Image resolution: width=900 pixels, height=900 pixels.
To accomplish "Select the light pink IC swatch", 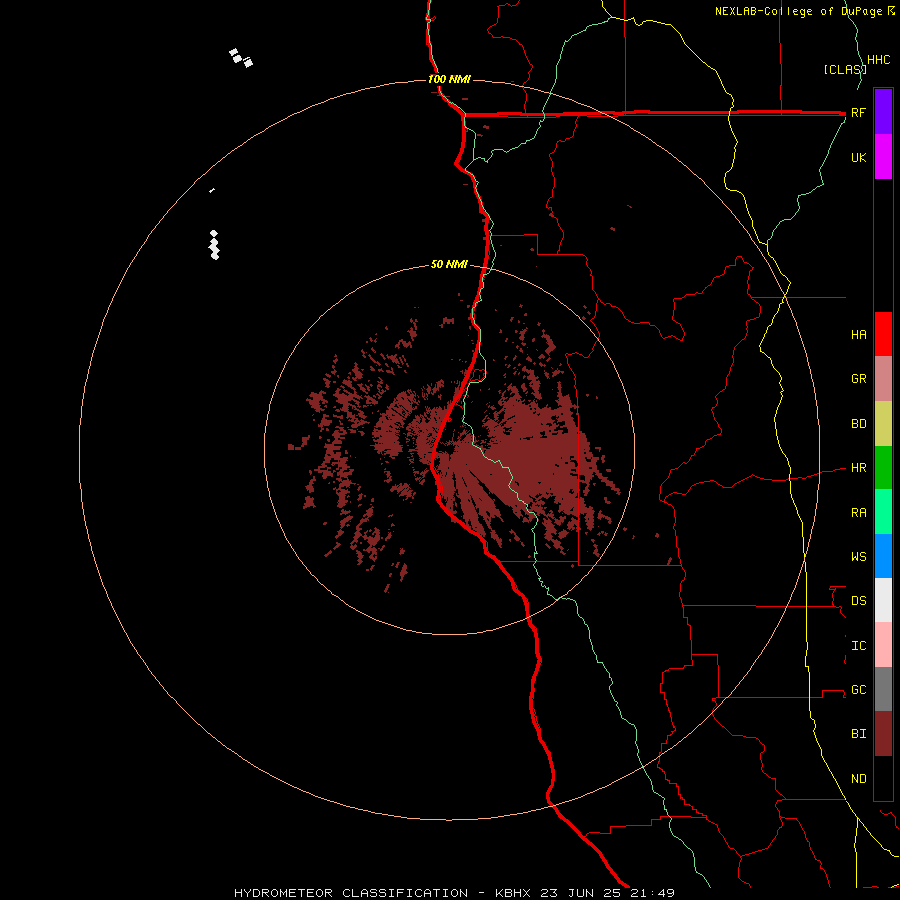I will [x=883, y=645].
